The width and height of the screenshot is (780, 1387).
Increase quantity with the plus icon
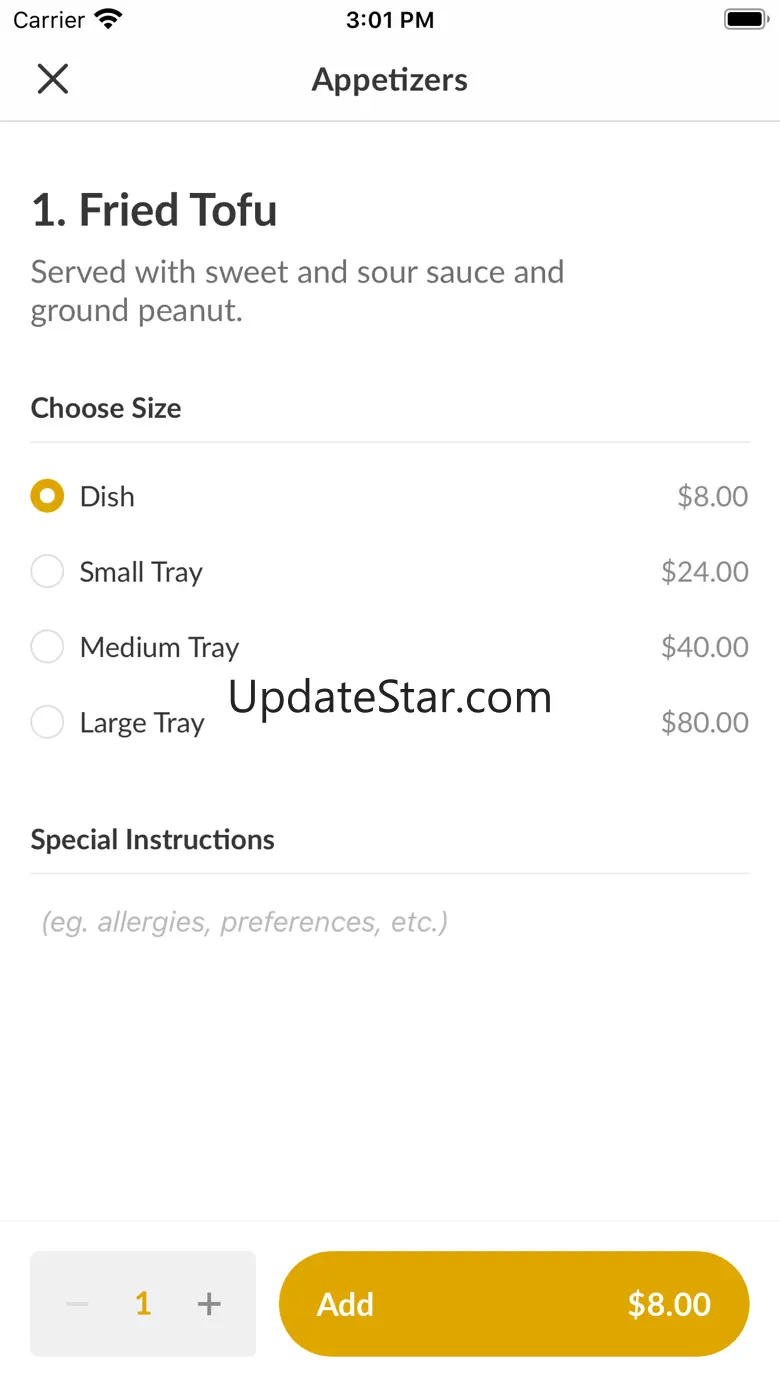click(x=208, y=1304)
